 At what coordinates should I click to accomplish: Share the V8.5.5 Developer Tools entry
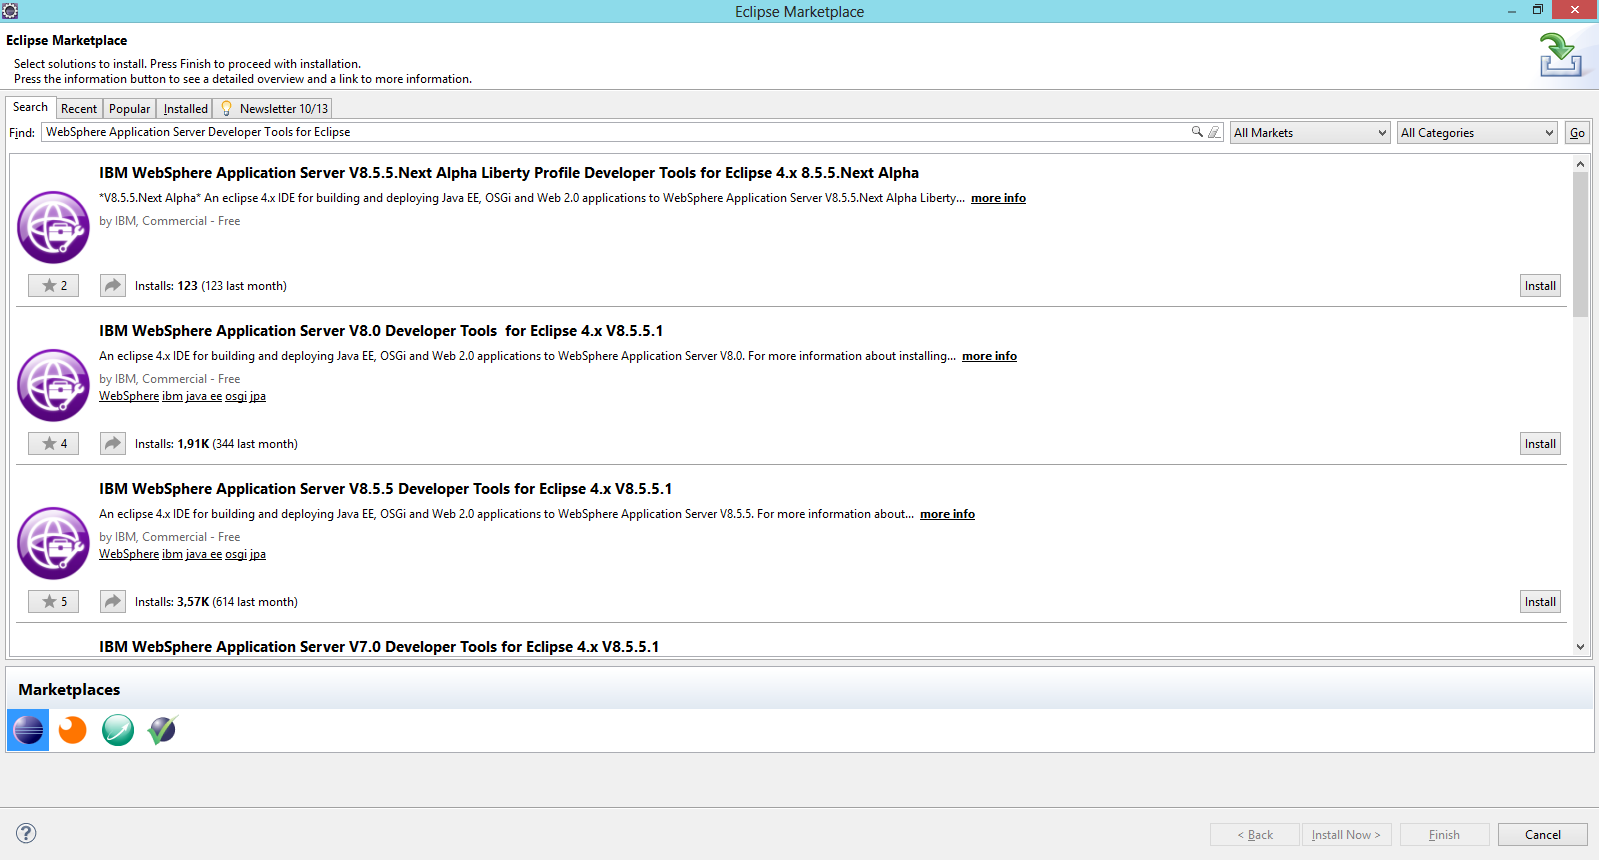(113, 602)
